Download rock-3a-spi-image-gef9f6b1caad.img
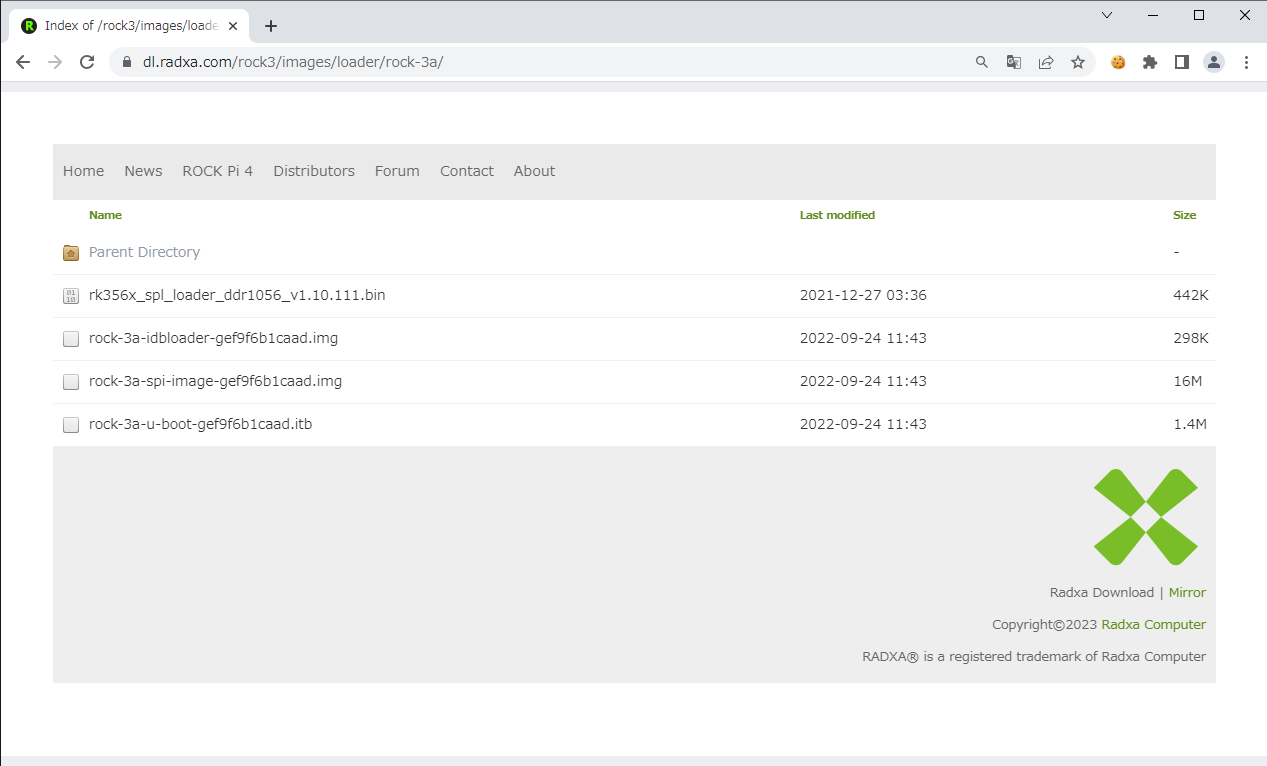This screenshot has height=766, width=1267. pyautogui.click(x=215, y=381)
